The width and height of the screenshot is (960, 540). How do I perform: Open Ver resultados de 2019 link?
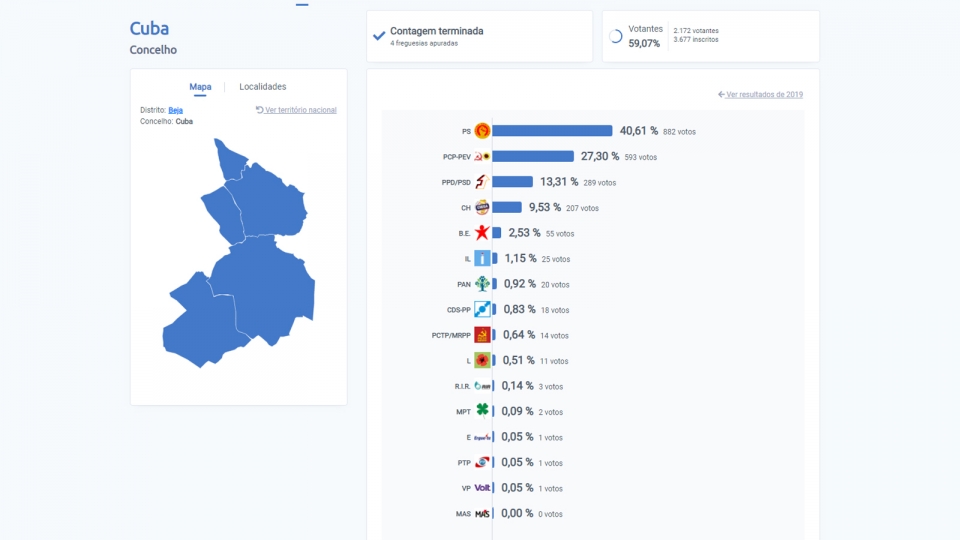click(x=760, y=94)
